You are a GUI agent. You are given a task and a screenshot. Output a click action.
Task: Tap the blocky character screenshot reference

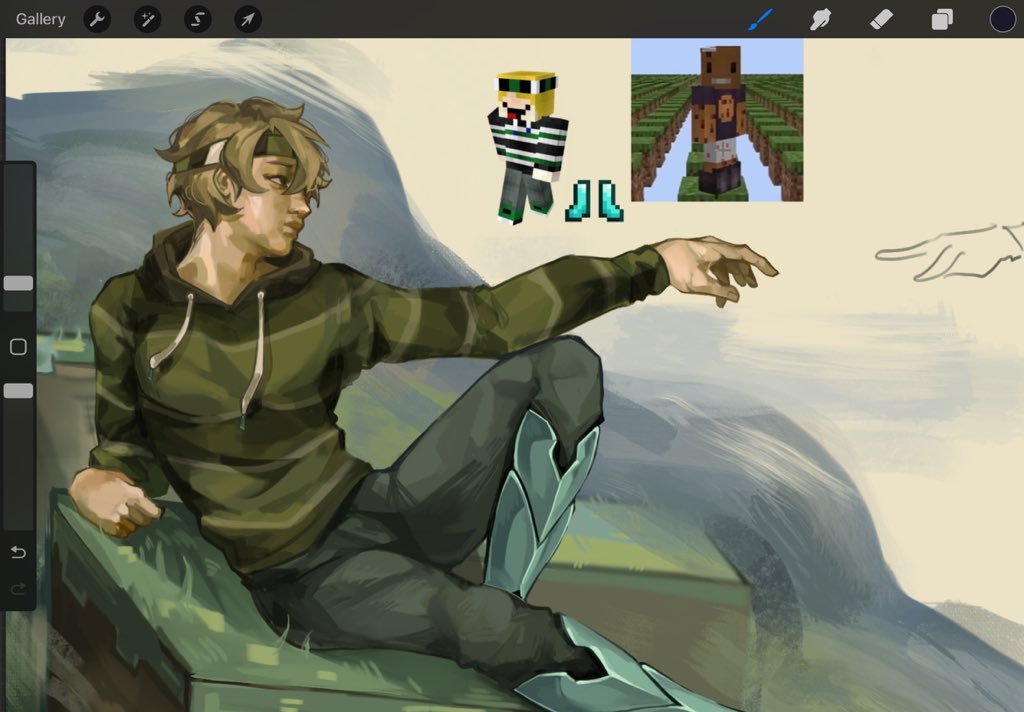point(716,120)
